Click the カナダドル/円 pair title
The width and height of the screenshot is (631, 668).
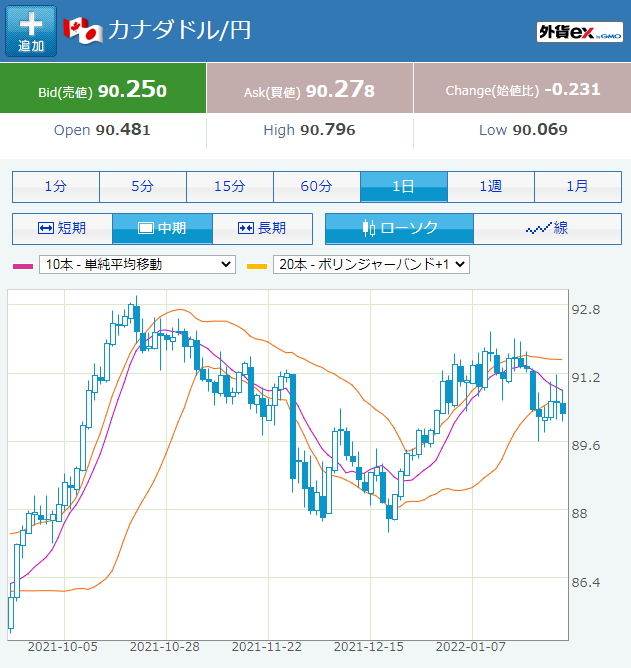point(179,30)
